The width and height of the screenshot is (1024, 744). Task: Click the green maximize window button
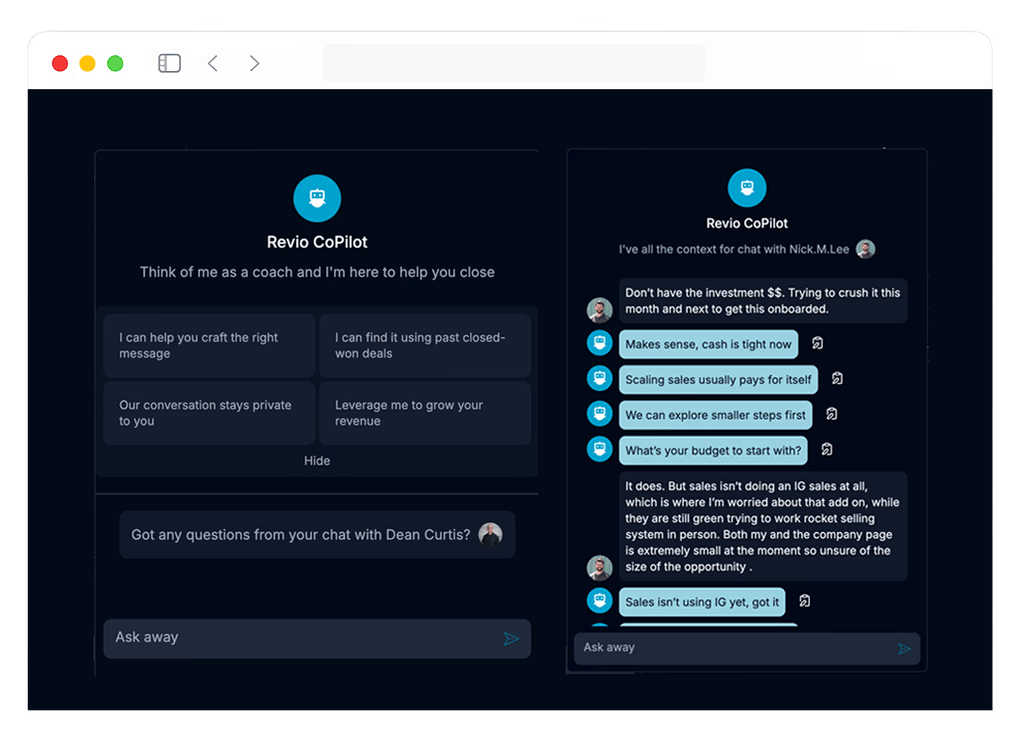115,63
